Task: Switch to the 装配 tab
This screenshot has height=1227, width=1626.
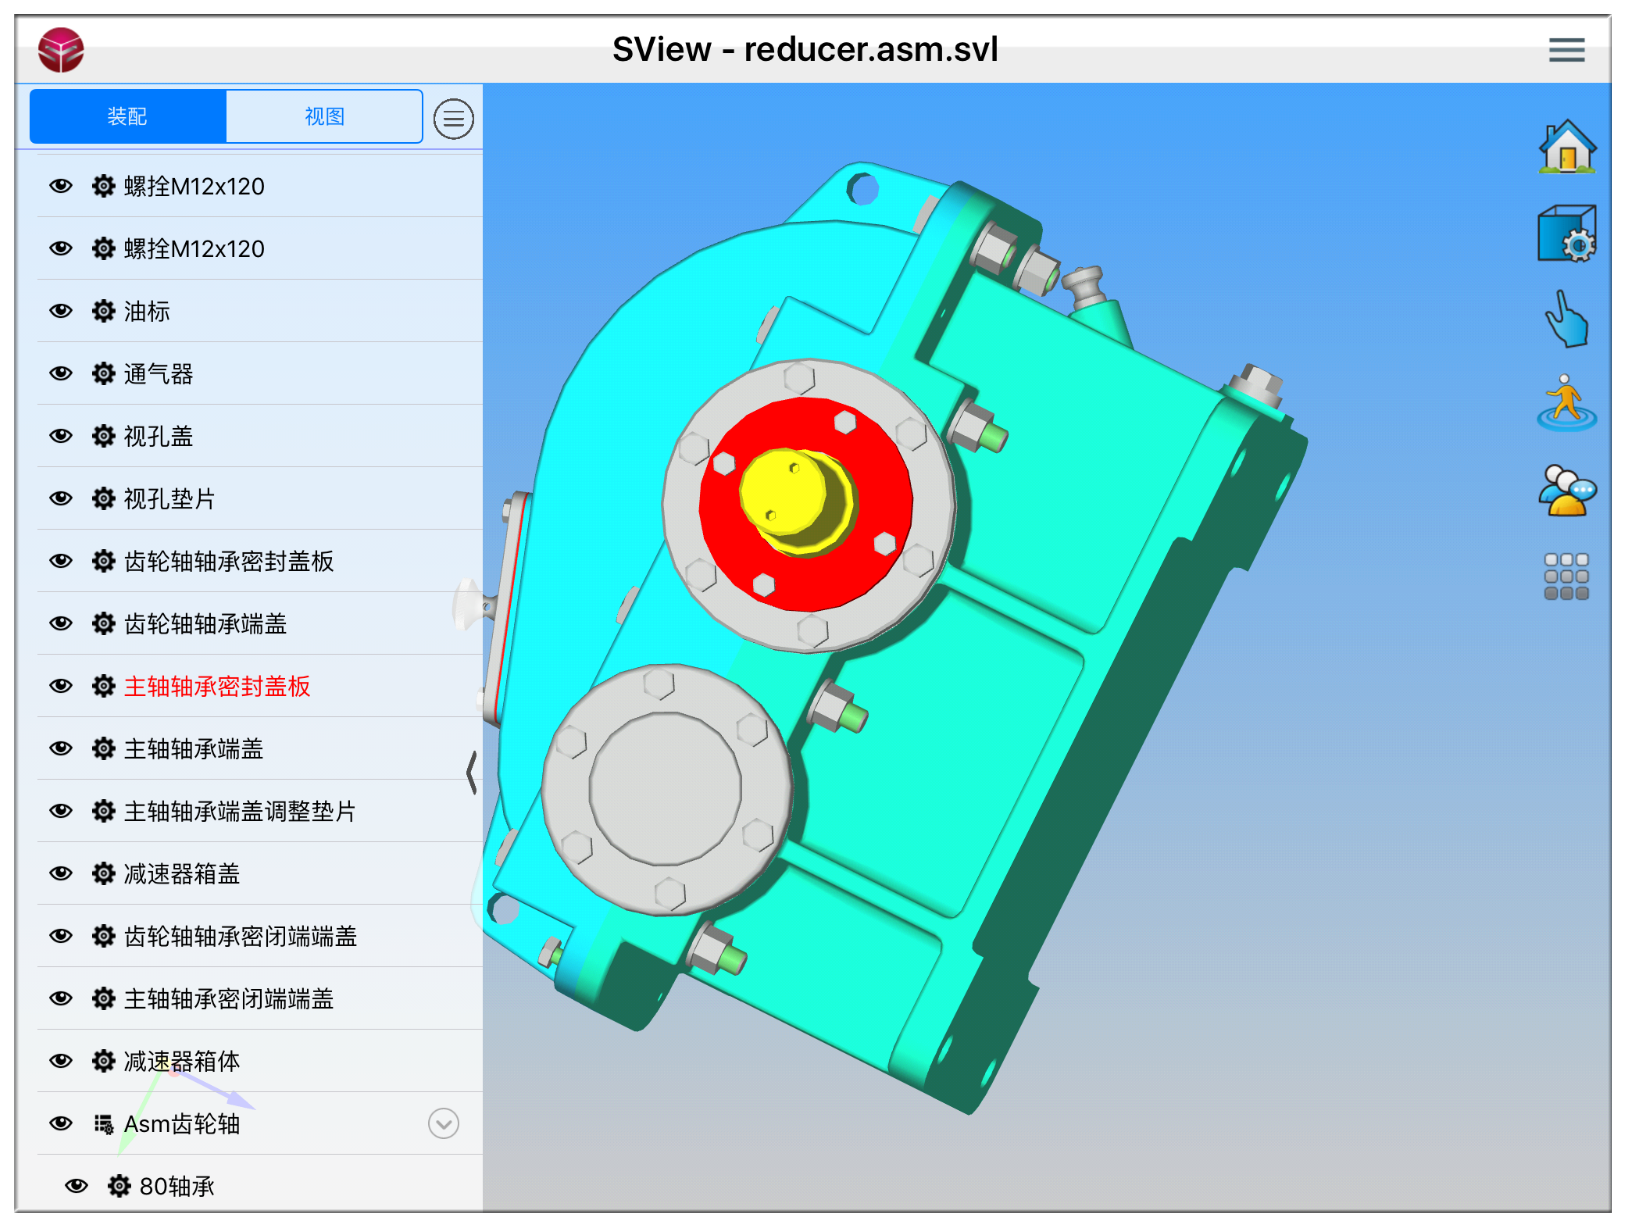Action: (127, 116)
